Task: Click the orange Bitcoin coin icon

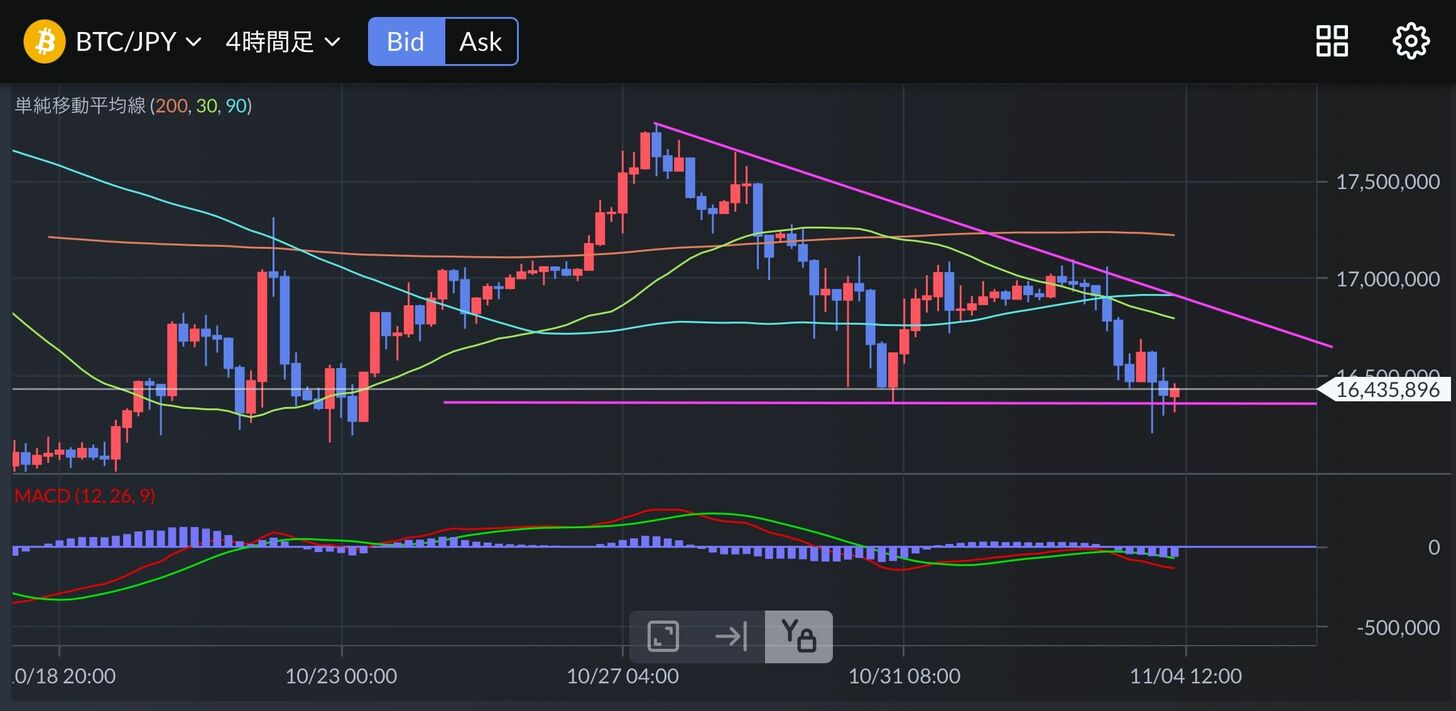Action: coord(44,42)
